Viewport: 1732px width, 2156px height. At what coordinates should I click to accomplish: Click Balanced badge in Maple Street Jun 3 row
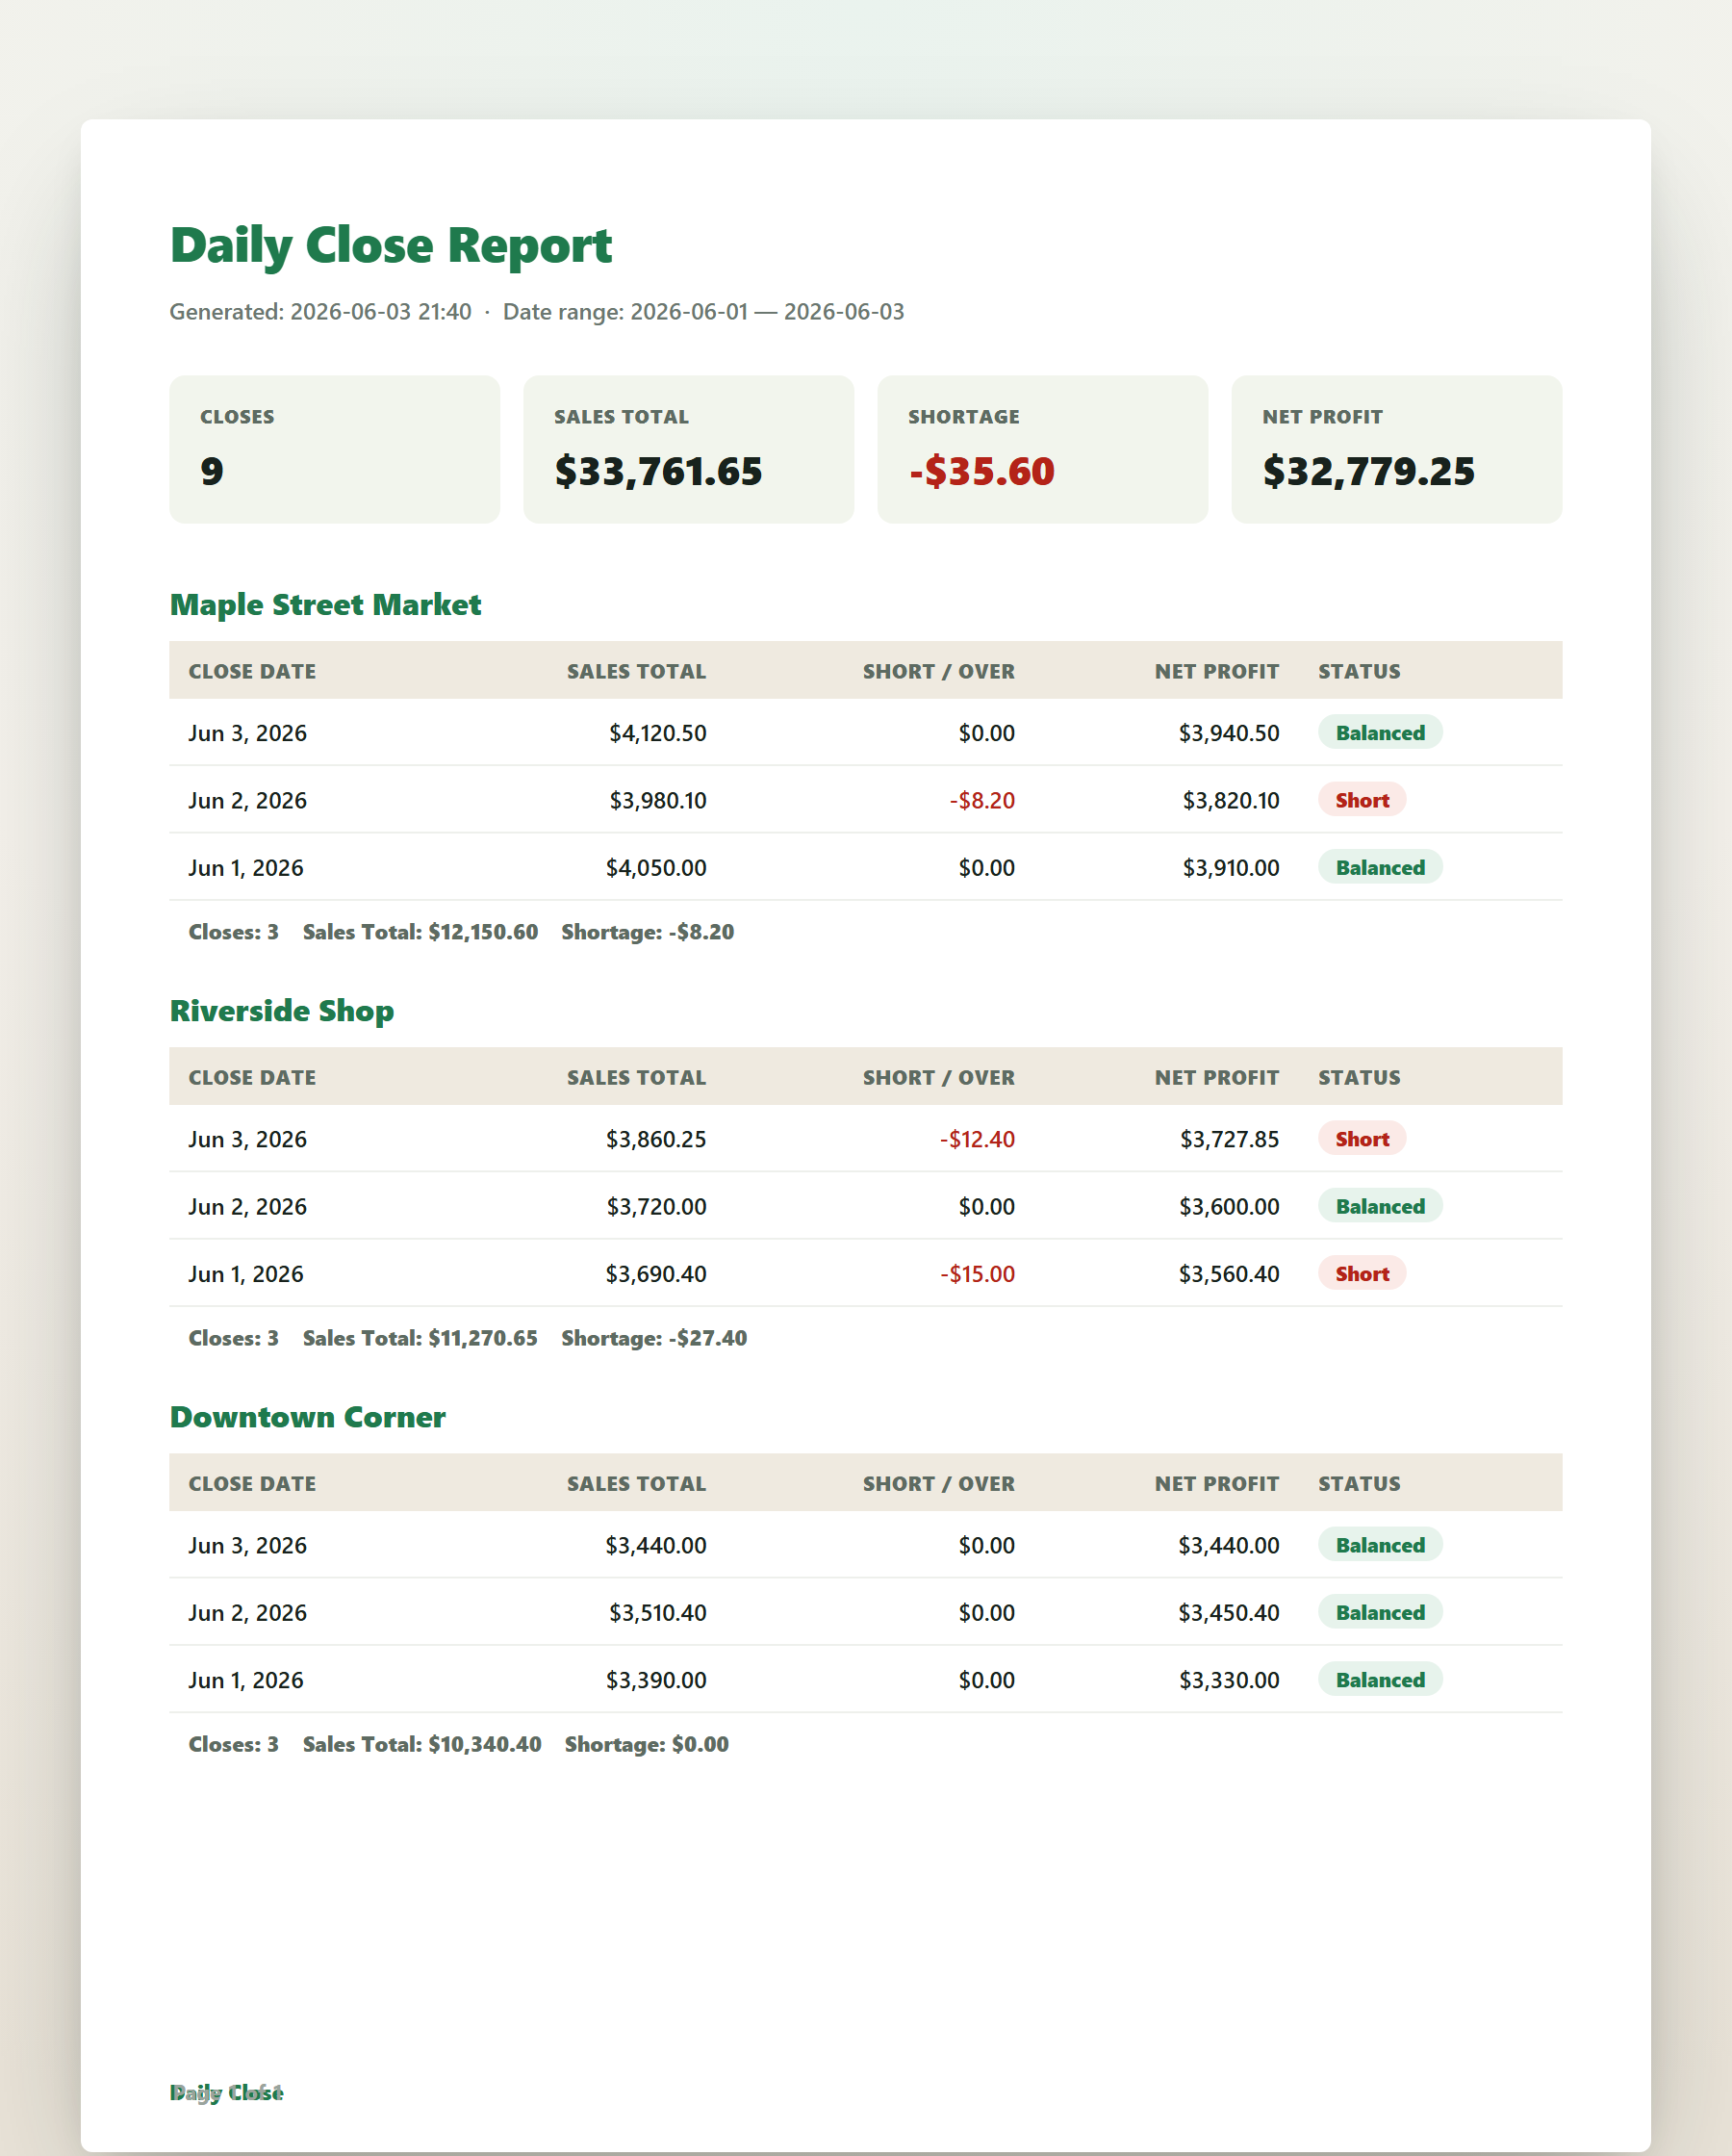[x=1380, y=732]
